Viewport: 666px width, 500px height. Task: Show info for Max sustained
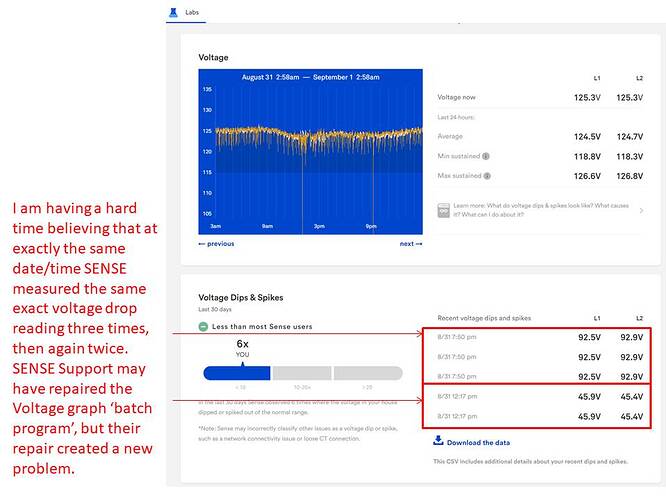[487, 176]
